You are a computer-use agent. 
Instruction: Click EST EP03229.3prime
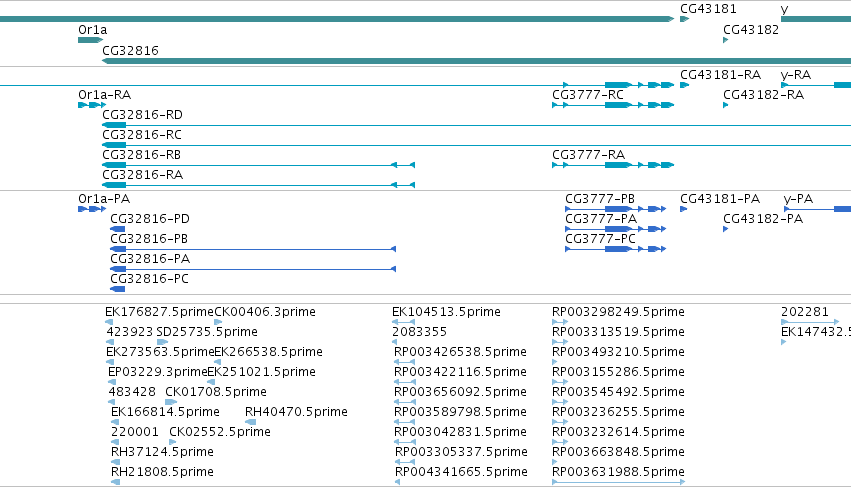click(x=158, y=372)
